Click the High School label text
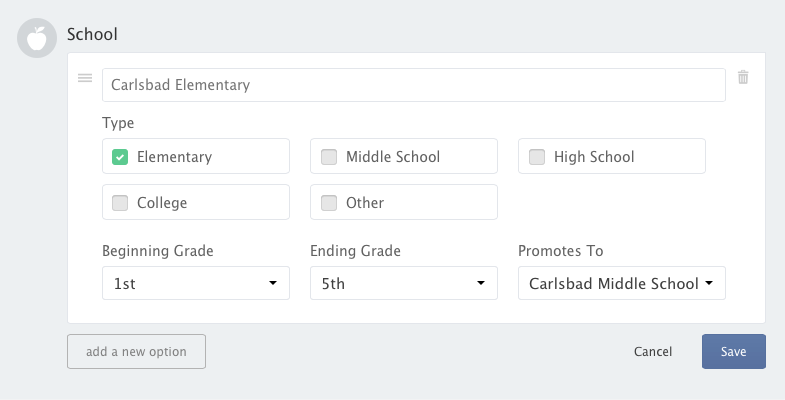The height and width of the screenshot is (400, 785). coord(594,157)
